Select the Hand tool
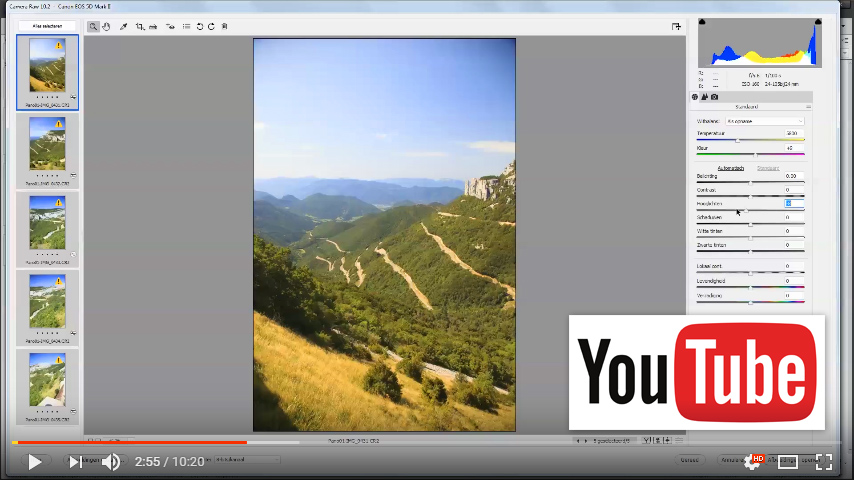The height and width of the screenshot is (480, 854). (105, 27)
